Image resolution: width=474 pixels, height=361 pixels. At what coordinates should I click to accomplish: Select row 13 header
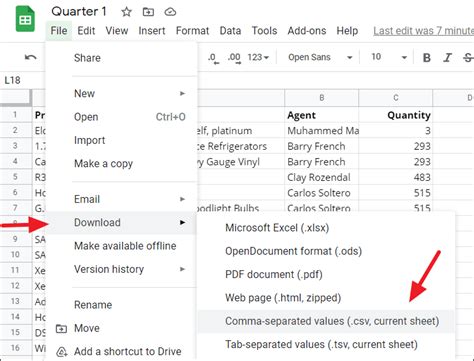click(x=15, y=301)
